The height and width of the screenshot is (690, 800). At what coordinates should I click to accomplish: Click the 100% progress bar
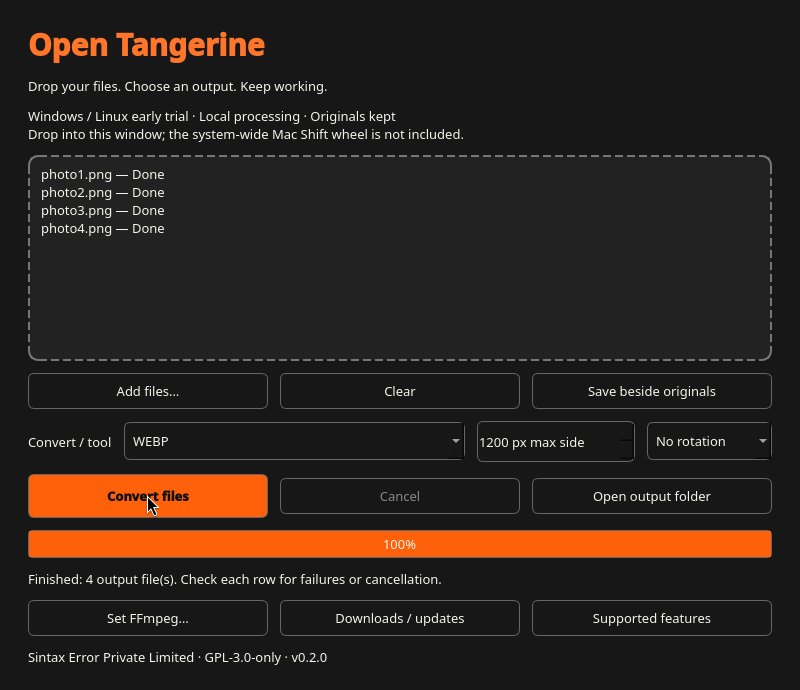(x=399, y=544)
